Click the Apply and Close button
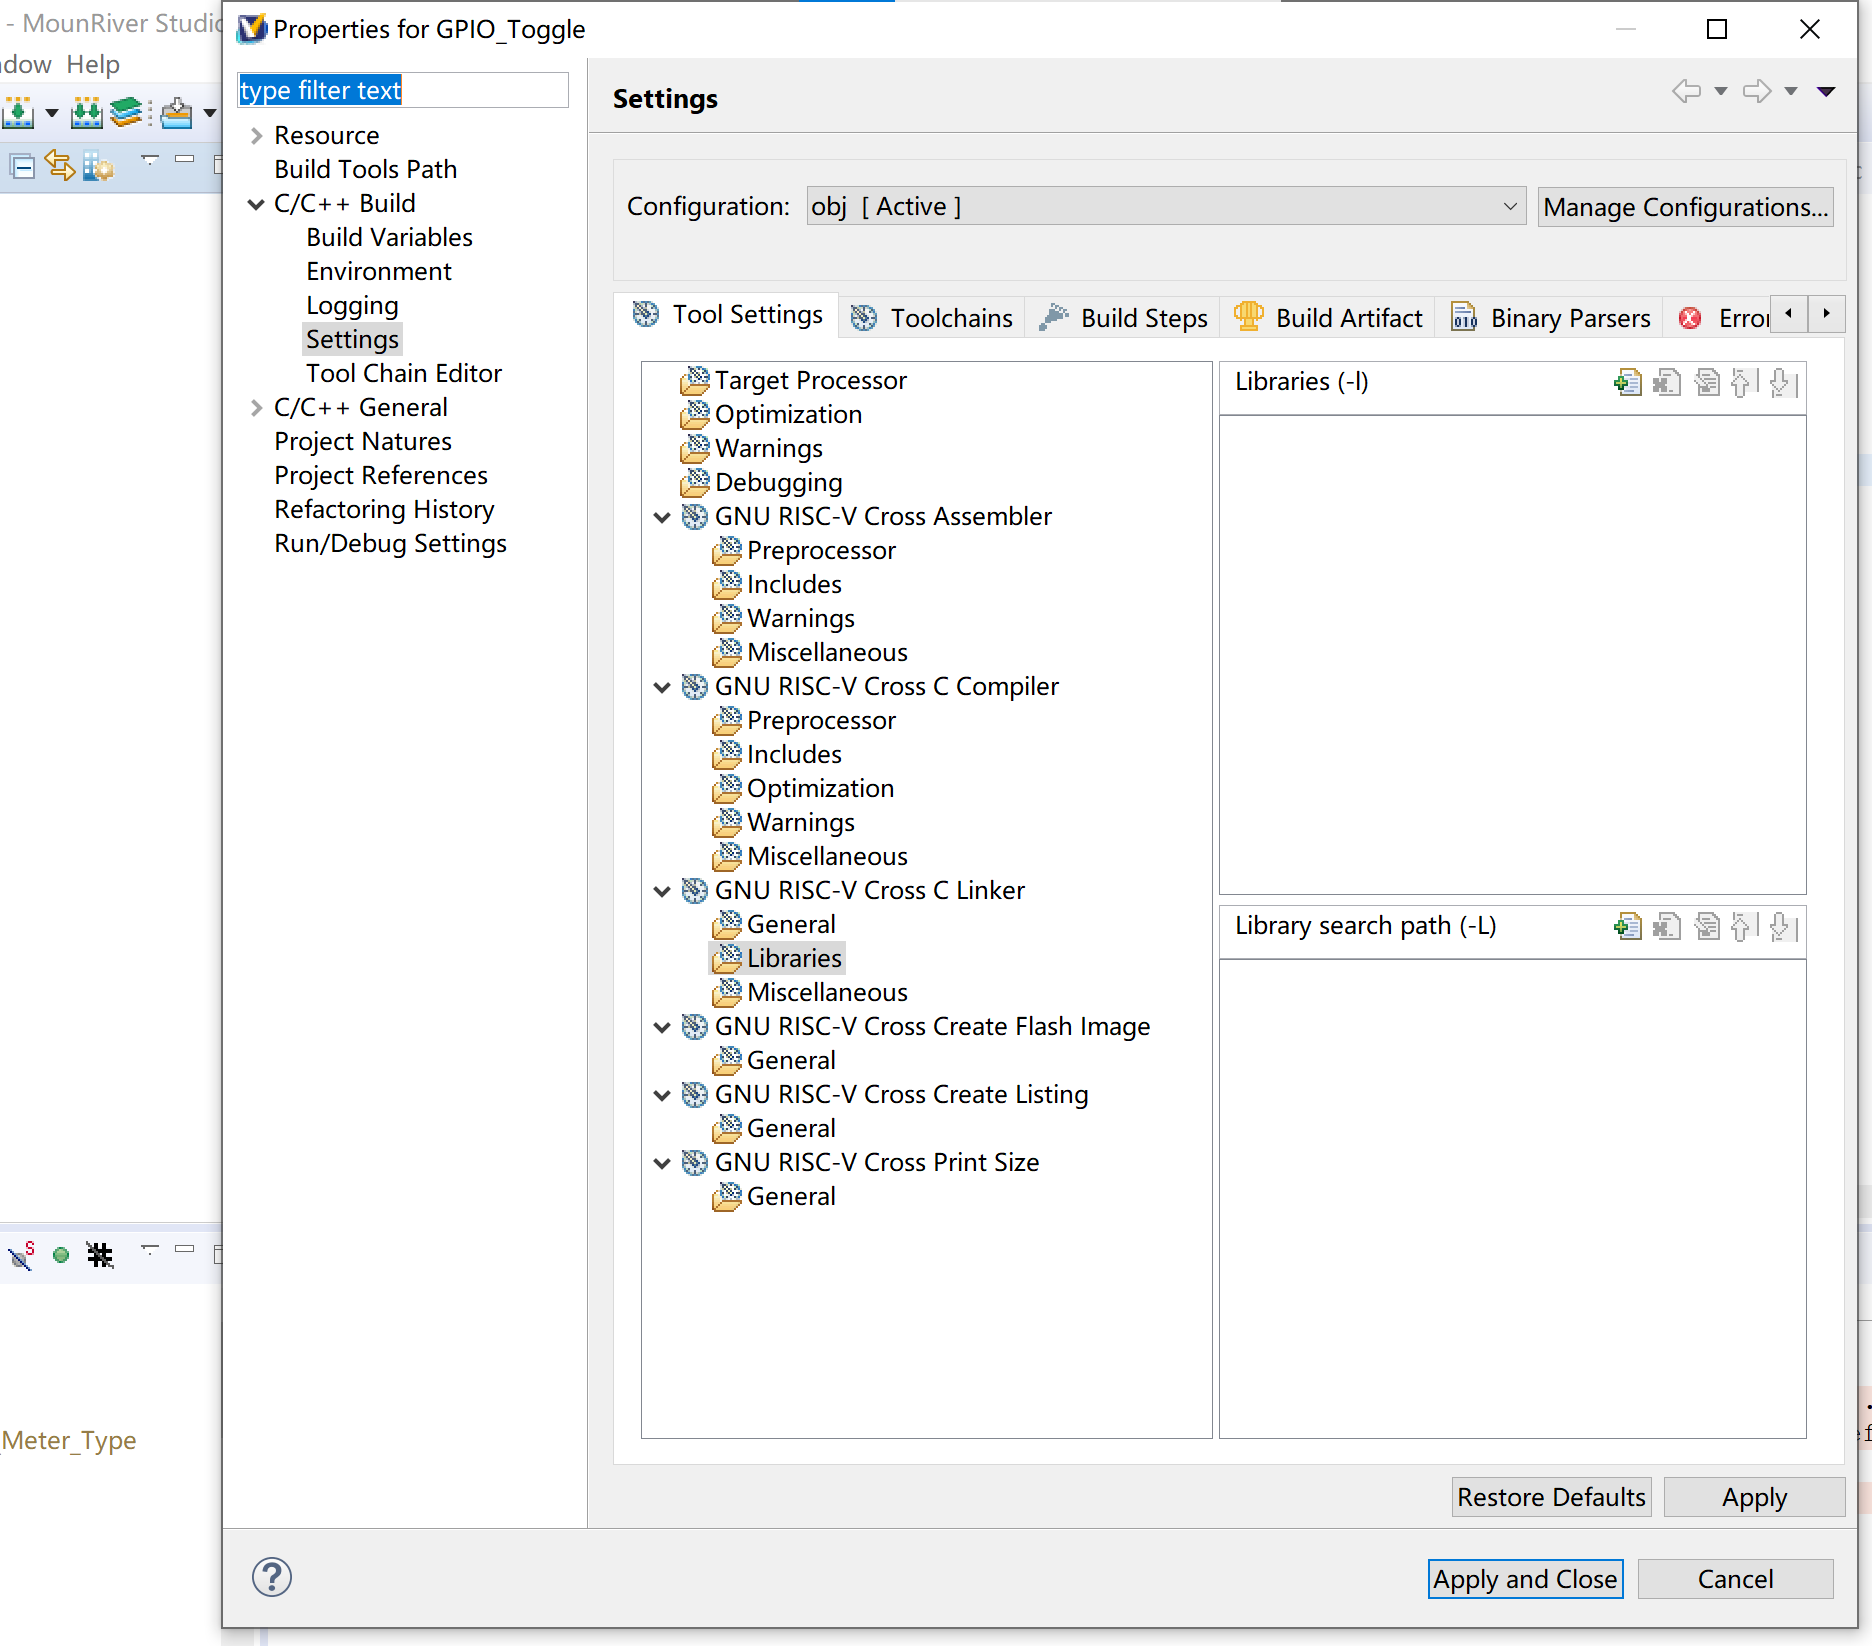The height and width of the screenshot is (1646, 1872). click(x=1525, y=1579)
